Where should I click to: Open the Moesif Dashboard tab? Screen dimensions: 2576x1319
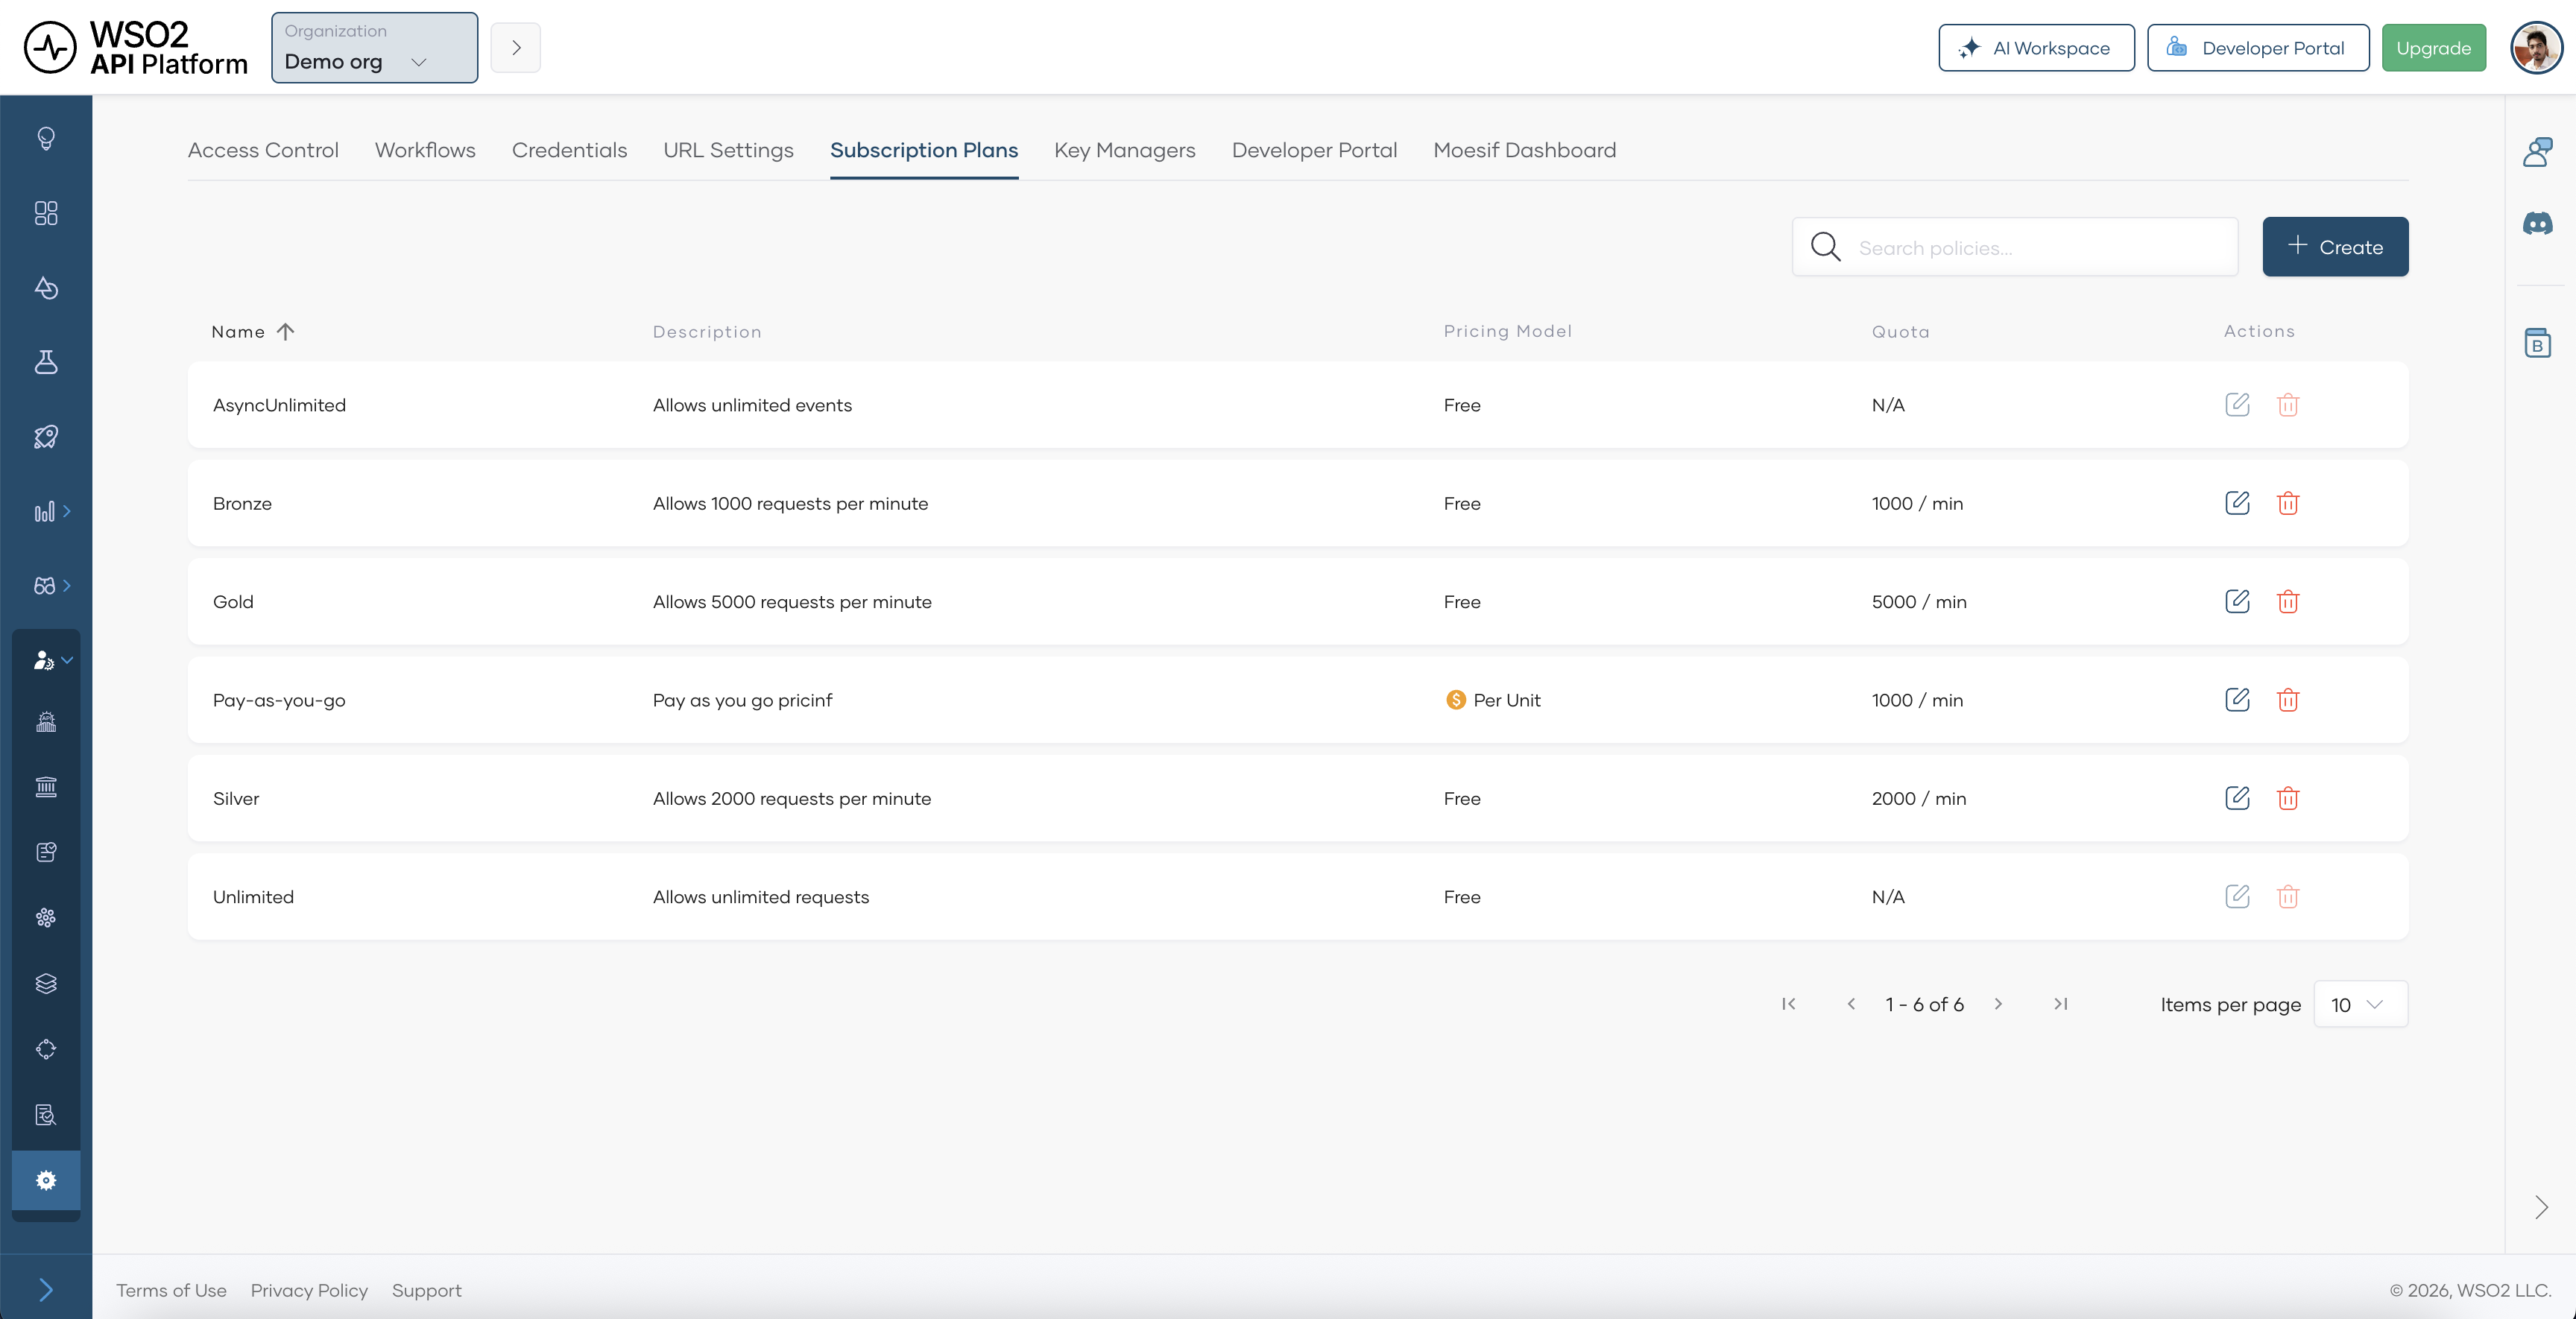pos(1524,150)
